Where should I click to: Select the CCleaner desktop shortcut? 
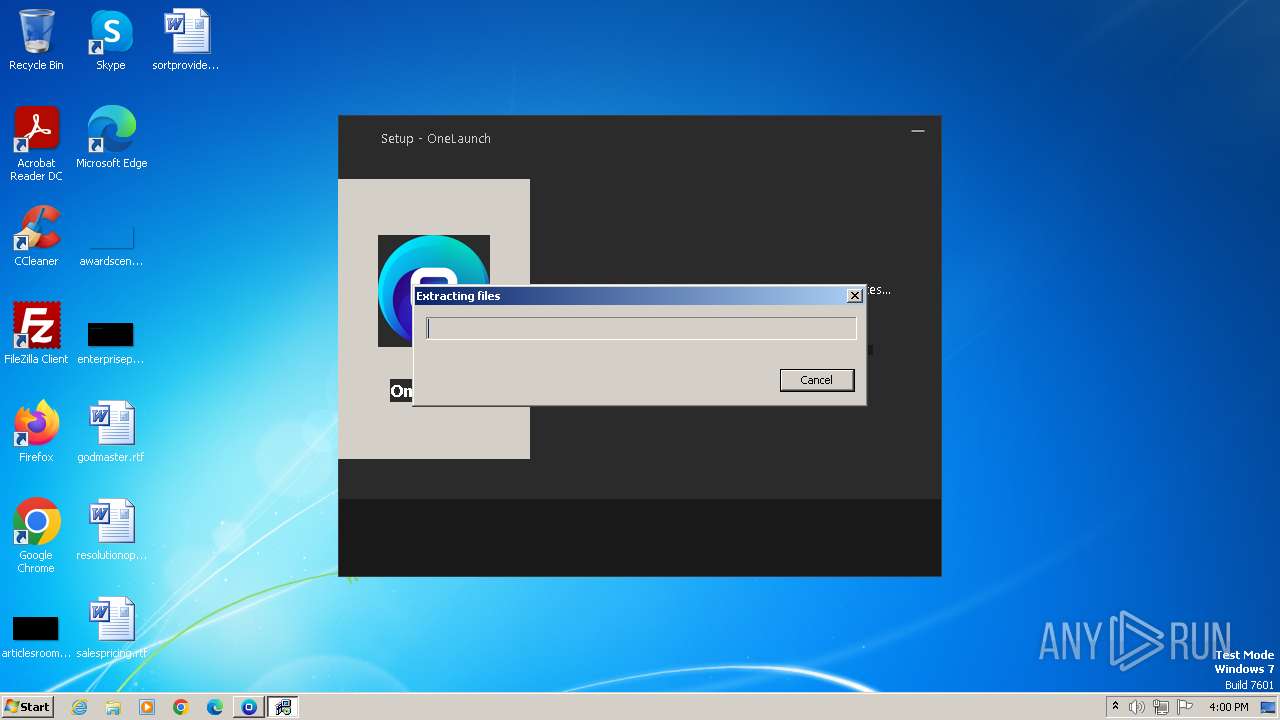(x=36, y=236)
